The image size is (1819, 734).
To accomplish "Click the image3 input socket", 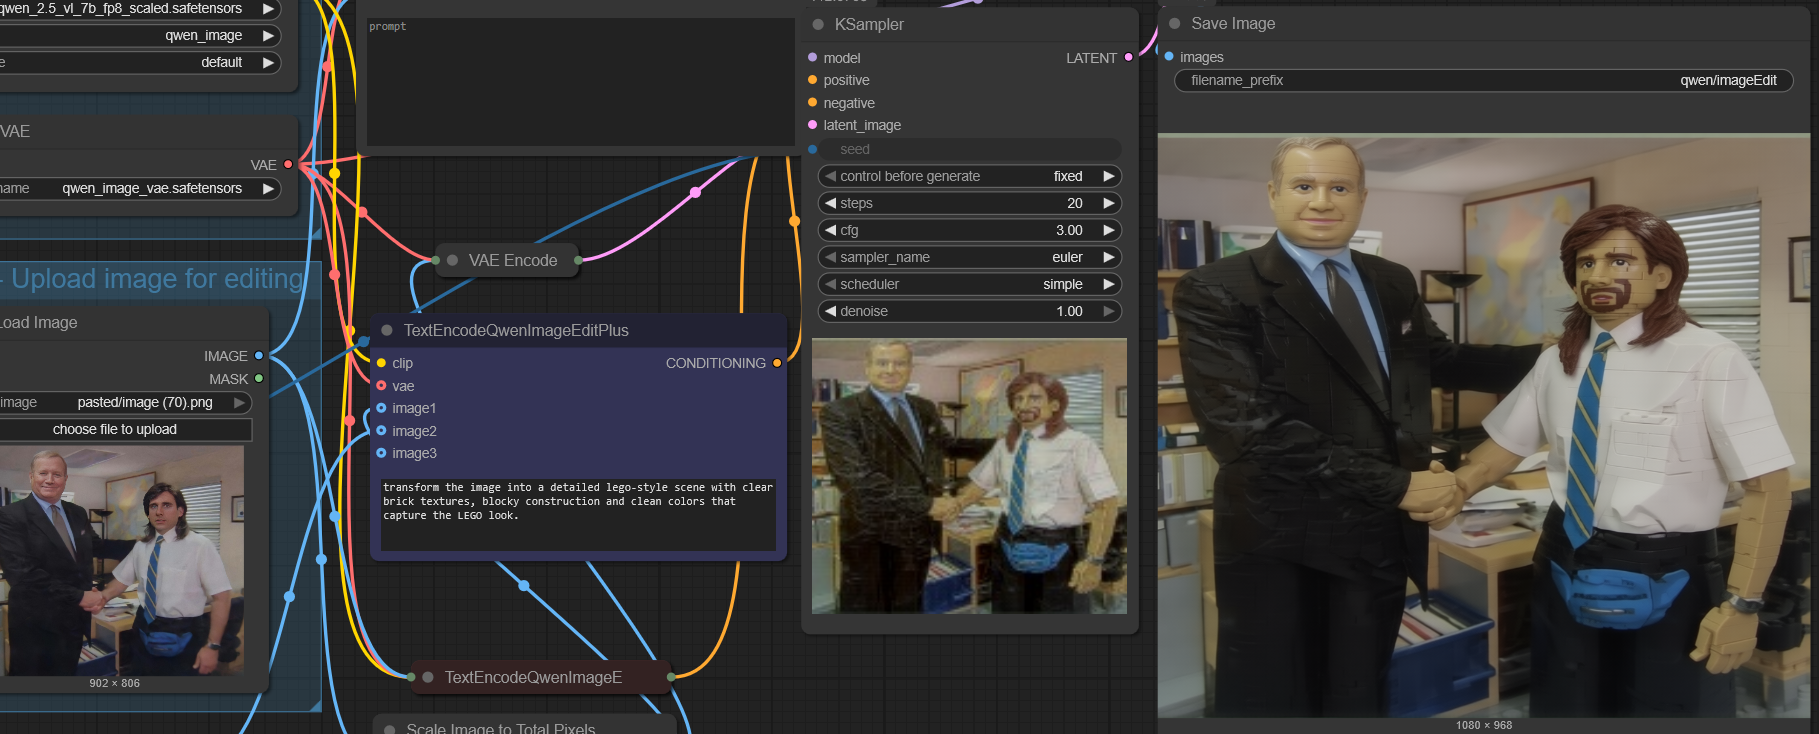I will pyautogui.click(x=381, y=453).
